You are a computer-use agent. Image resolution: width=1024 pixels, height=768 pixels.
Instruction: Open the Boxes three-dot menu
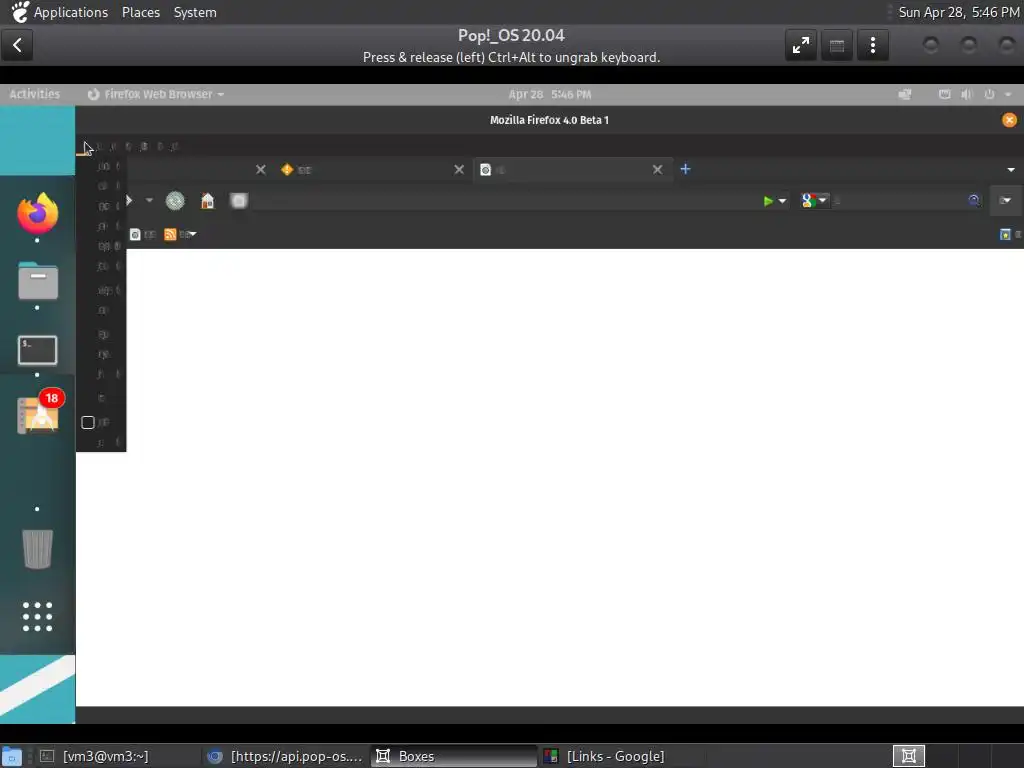[x=872, y=45]
